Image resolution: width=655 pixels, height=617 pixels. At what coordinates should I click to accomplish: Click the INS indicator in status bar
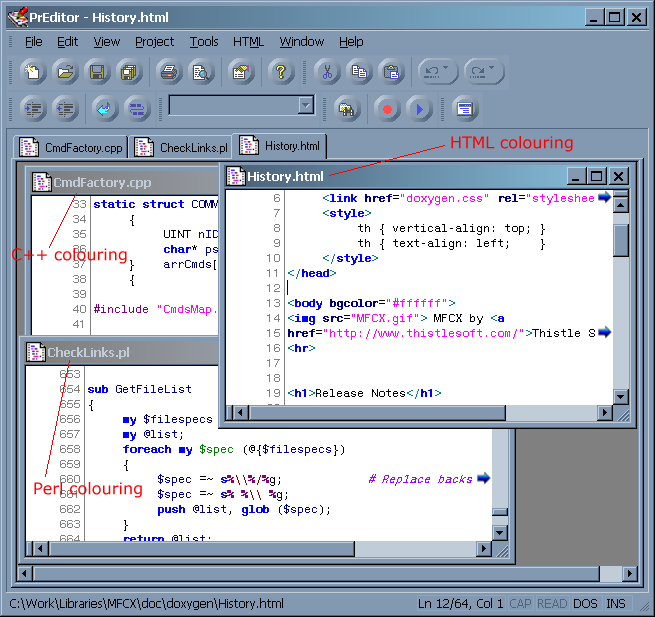coord(616,603)
